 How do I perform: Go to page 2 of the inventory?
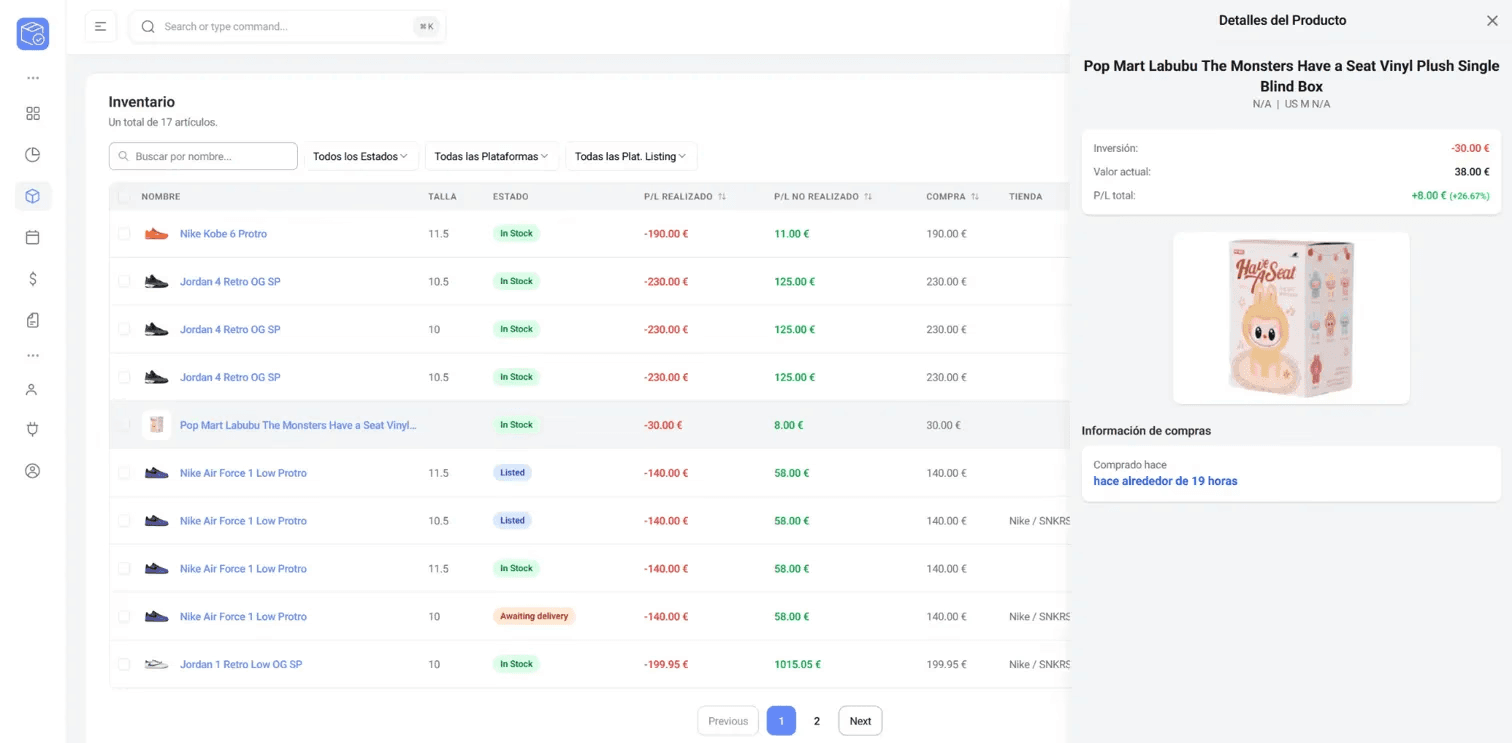click(817, 721)
